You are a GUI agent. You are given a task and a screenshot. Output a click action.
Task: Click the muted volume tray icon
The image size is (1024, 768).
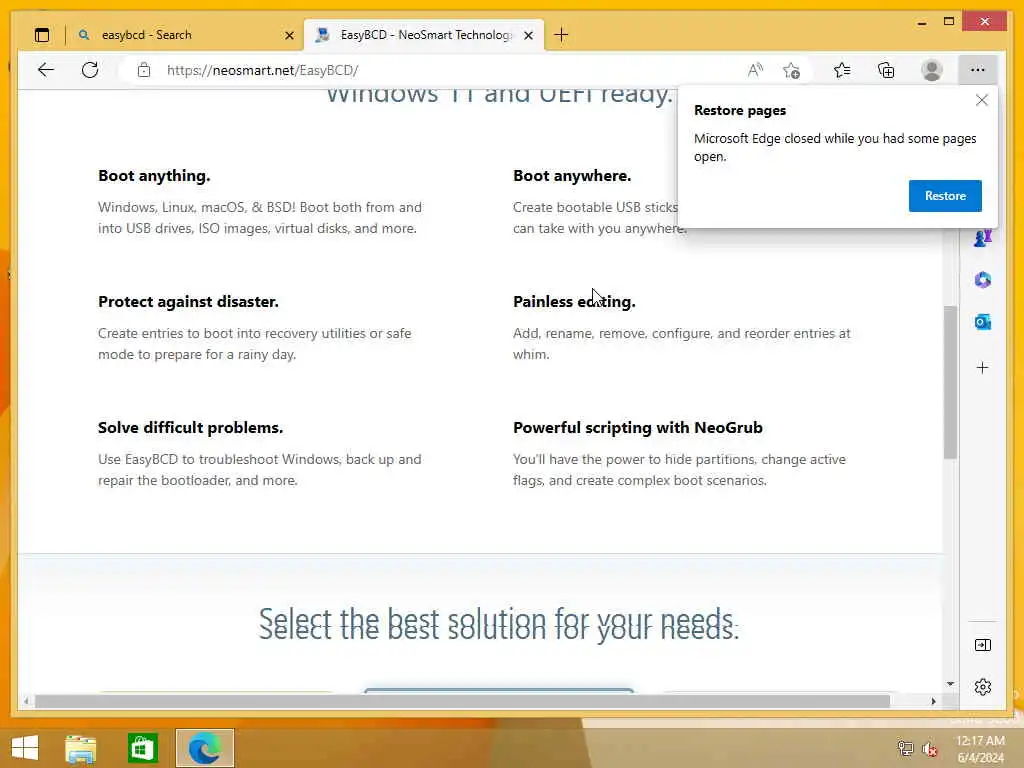(x=929, y=749)
